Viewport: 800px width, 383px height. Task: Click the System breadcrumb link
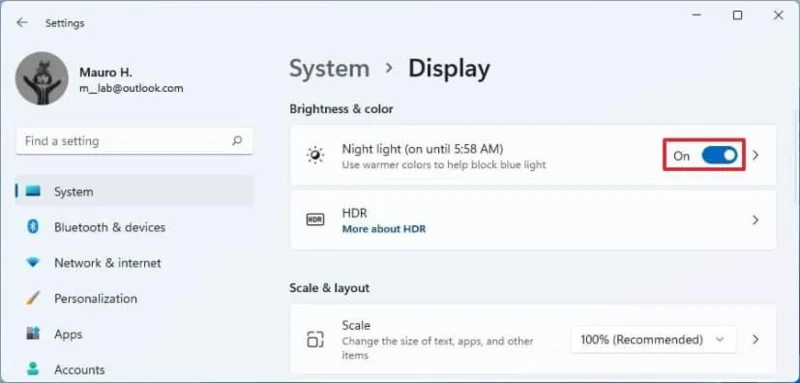(x=330, y=69)
